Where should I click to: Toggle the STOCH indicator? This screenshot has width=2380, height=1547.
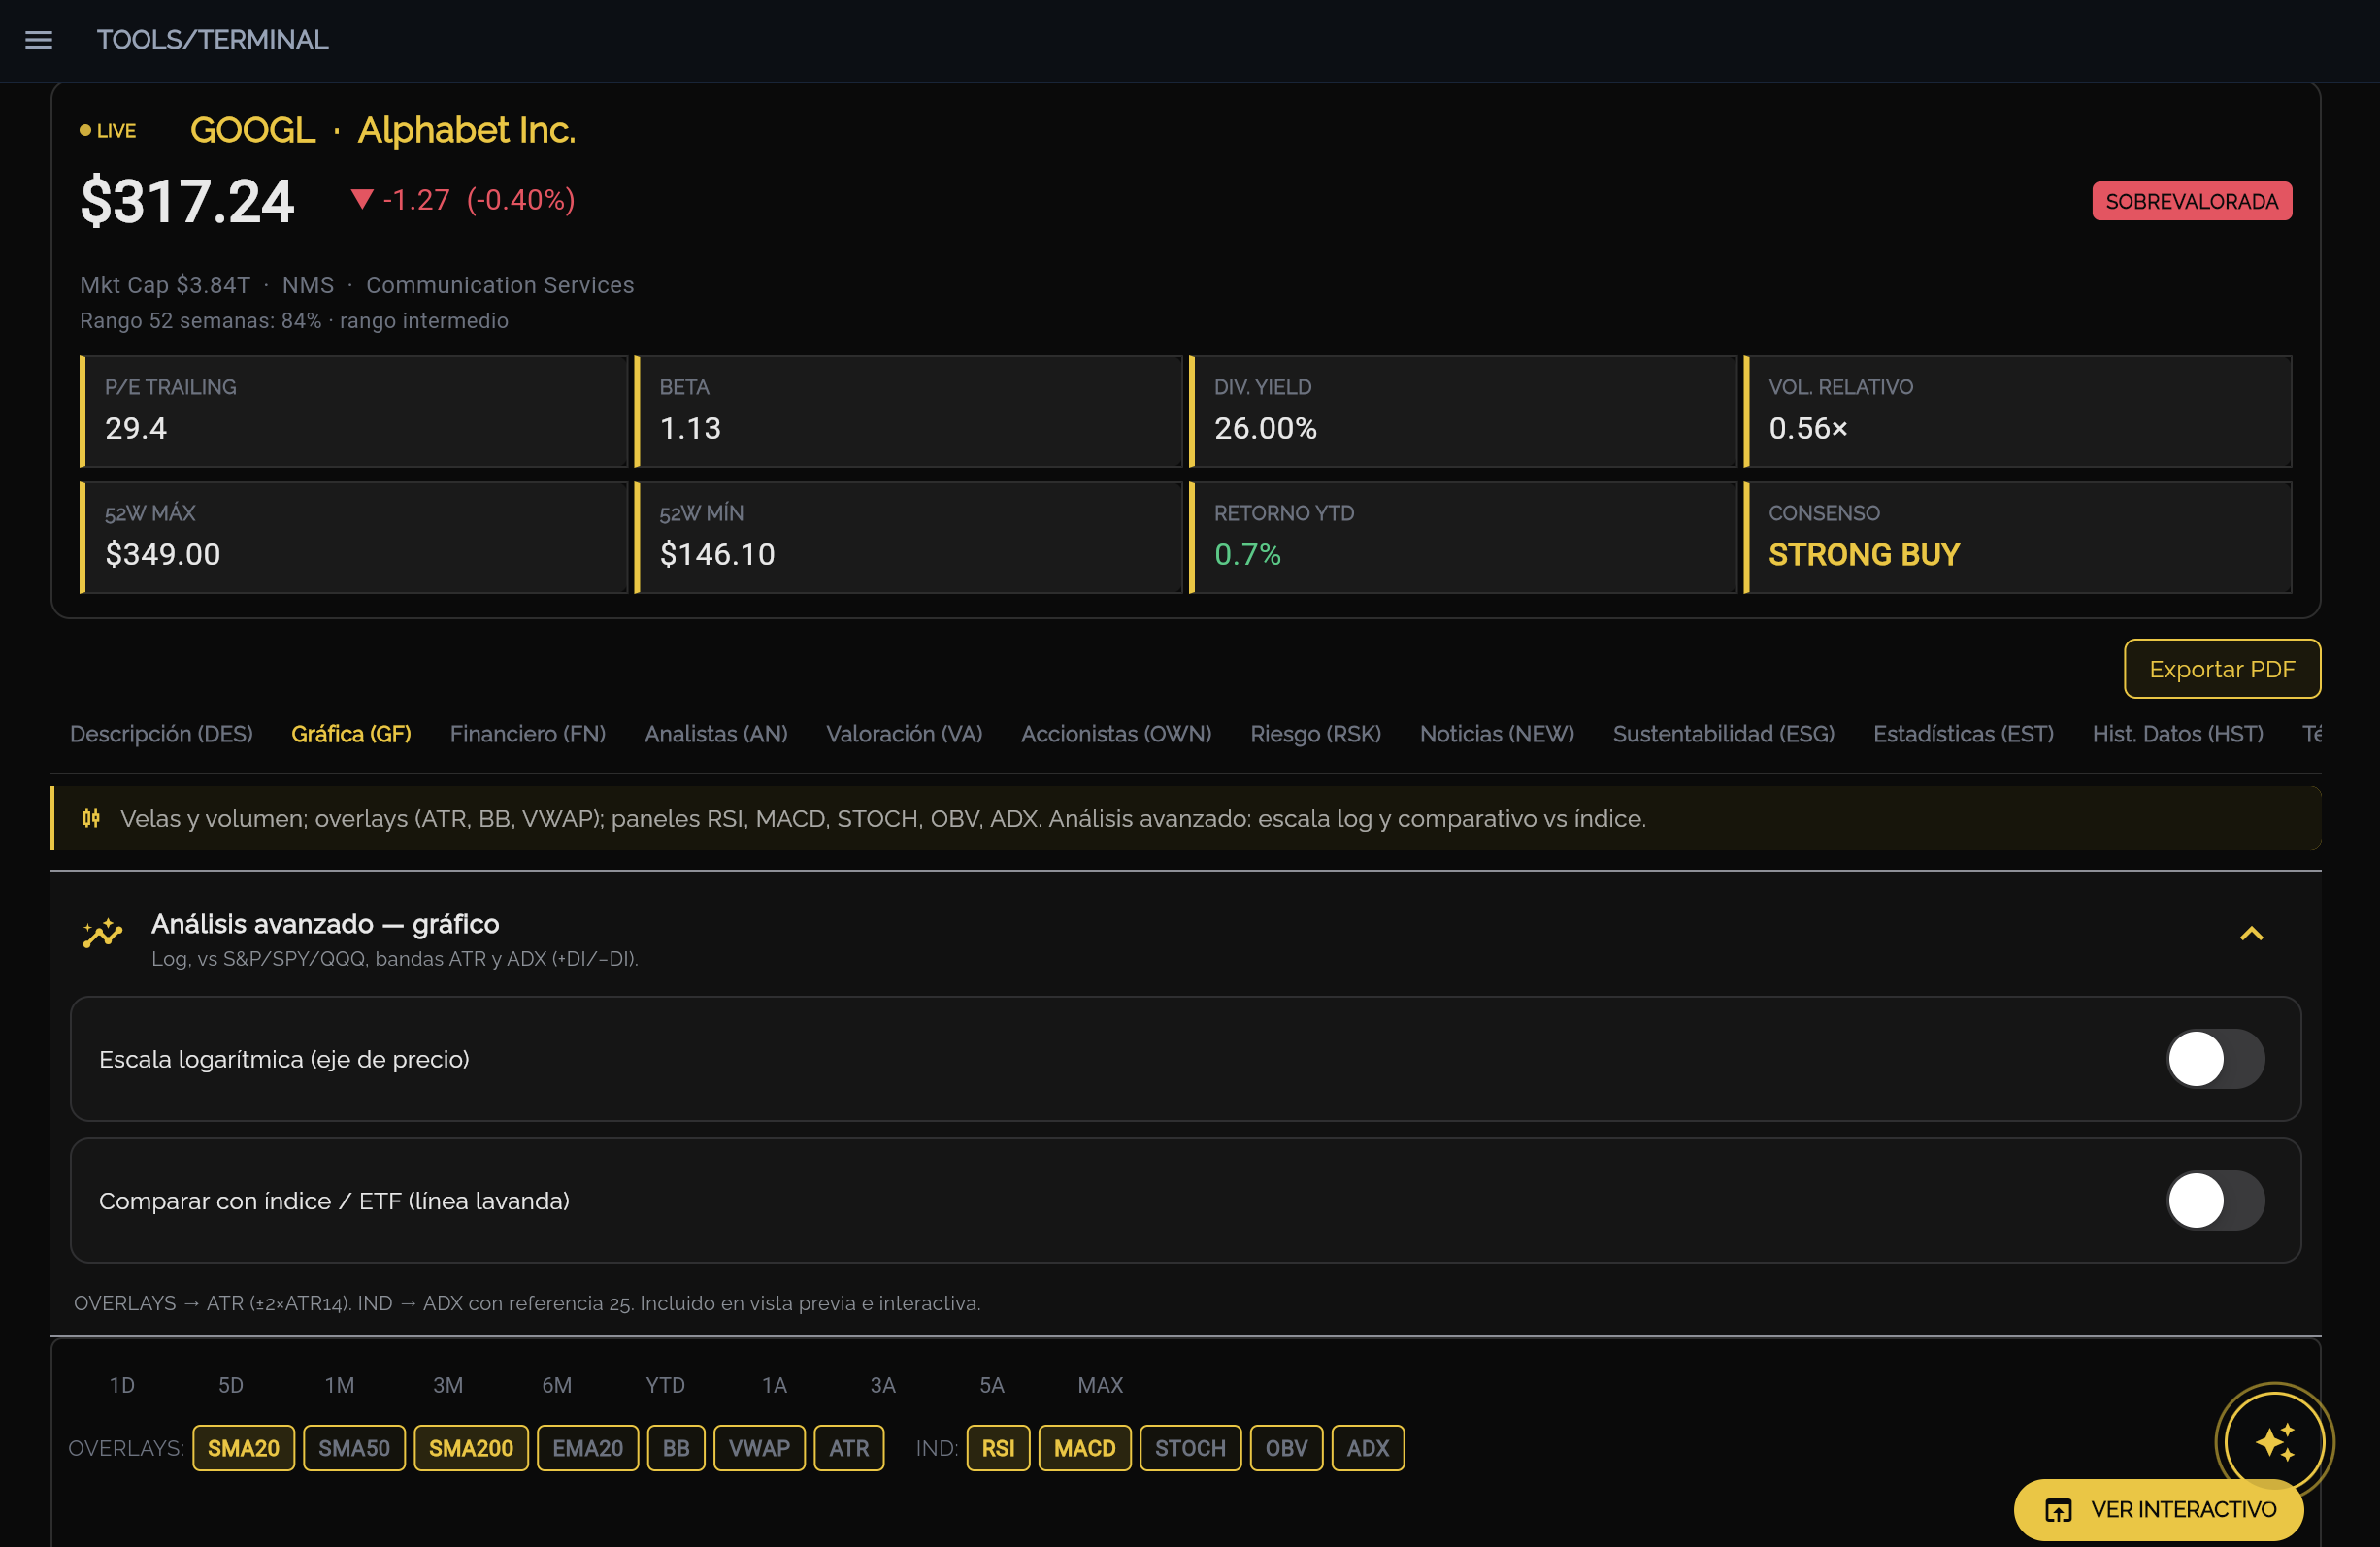pos(1190,1448)
